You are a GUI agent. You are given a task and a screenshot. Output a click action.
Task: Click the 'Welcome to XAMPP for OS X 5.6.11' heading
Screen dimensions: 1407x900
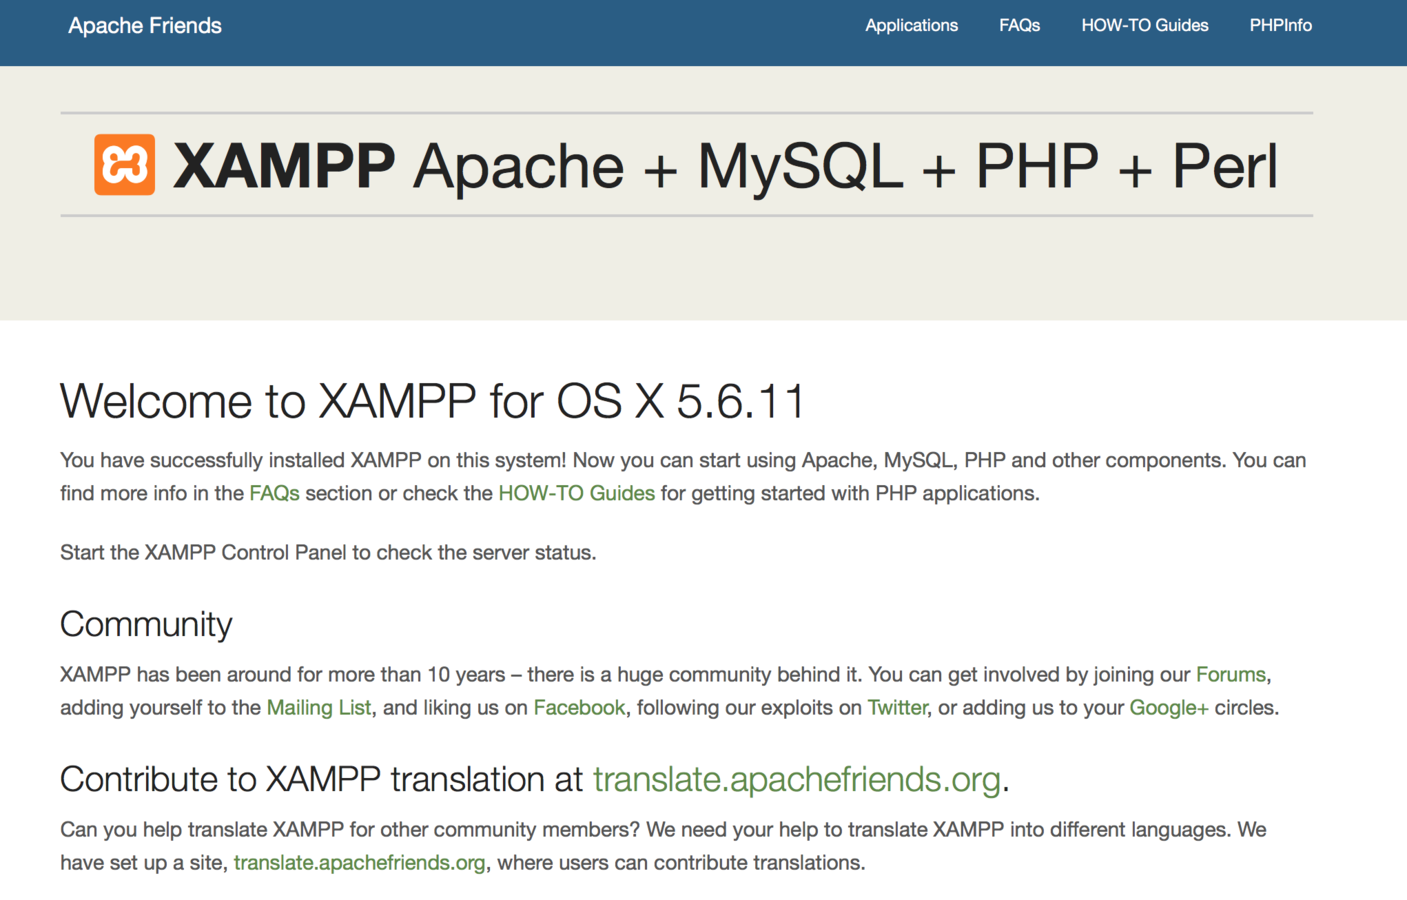click(432, 401)
